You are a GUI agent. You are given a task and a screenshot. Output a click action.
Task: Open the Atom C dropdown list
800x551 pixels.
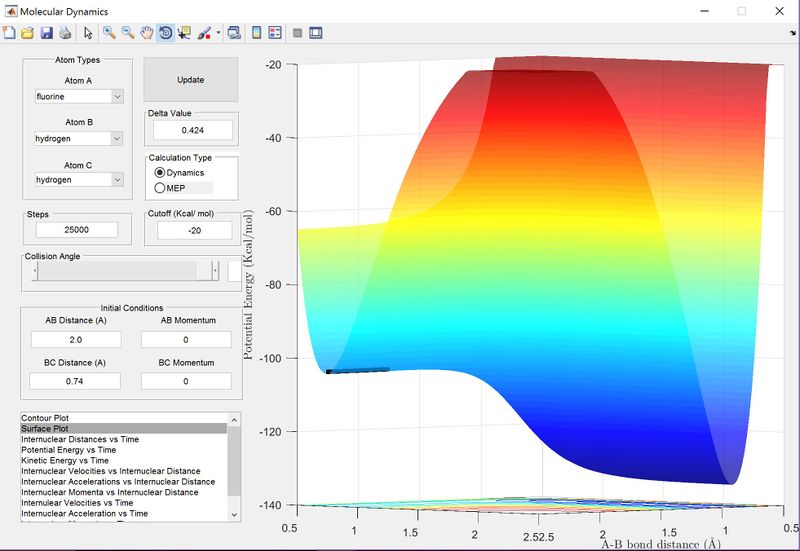click(78, 179)
